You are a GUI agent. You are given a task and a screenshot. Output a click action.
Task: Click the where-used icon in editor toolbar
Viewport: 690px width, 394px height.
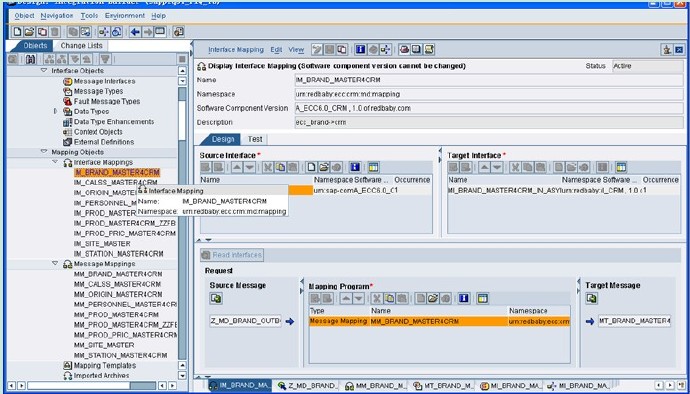[x=385, y=49]
